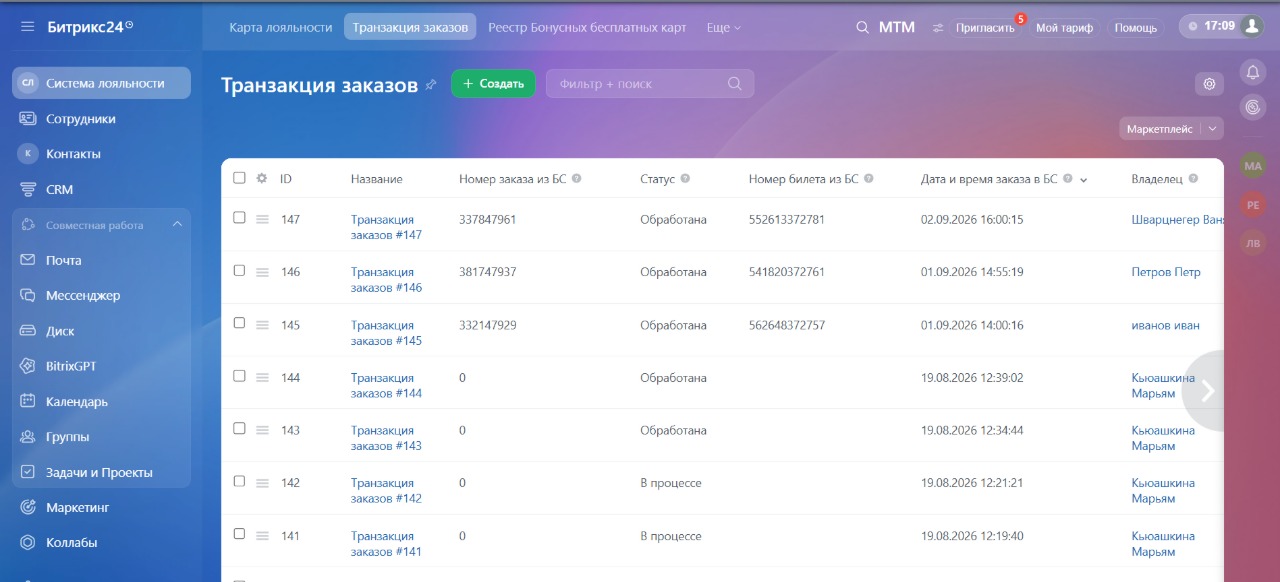This screenshot has height=582, width=1280.
Task: Select the checkbox for row ID 142
Action: (x=239, y=481)
